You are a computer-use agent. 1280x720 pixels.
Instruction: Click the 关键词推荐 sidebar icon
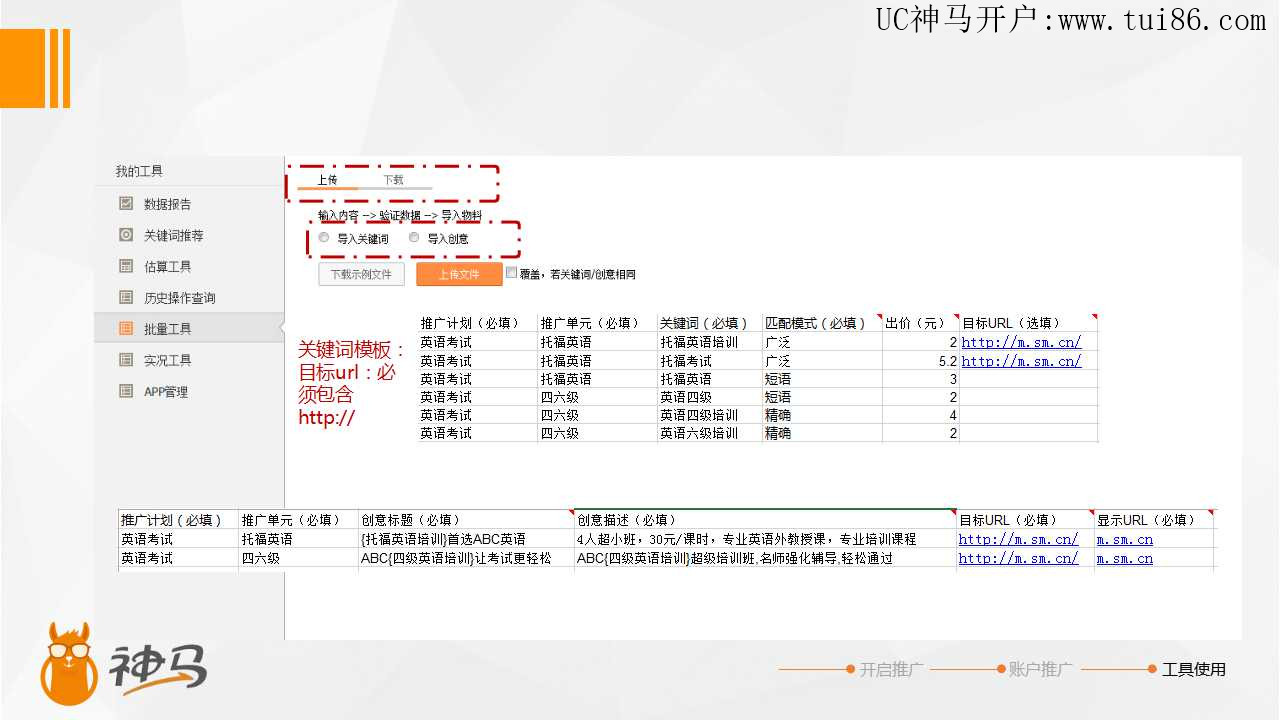pyautogui.click(x=126, y=235)
